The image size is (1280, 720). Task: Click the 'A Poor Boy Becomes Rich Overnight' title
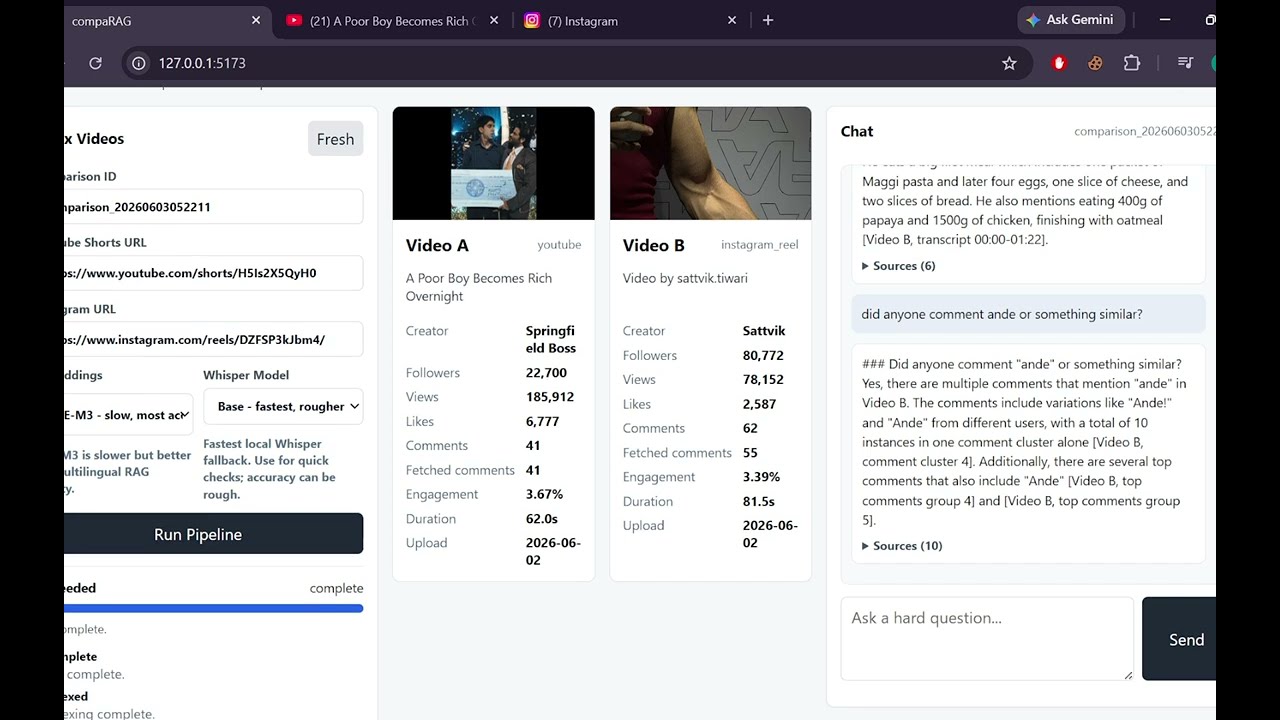tap(479, 287)
